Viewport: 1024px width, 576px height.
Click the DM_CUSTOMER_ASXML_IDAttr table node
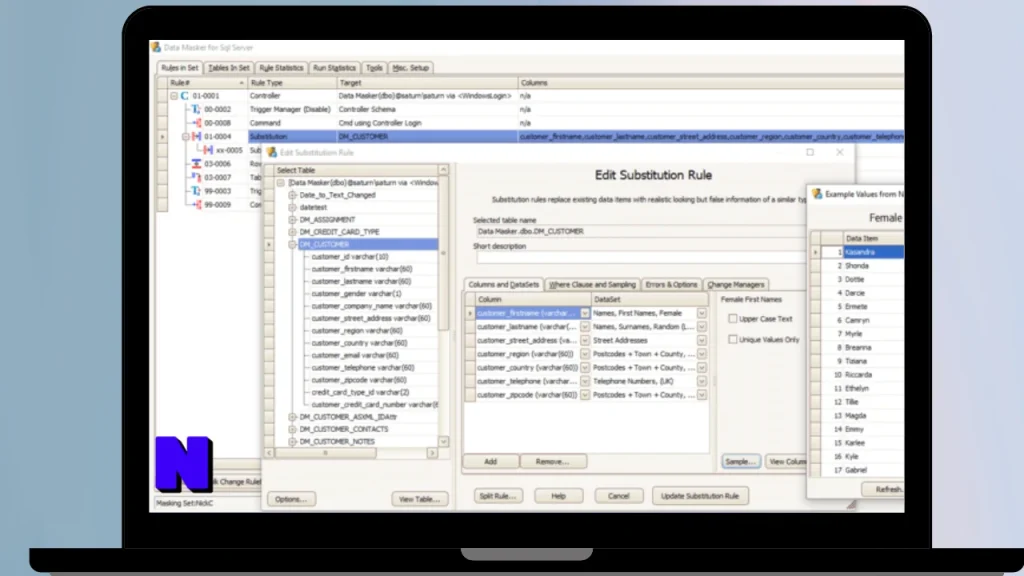pos(347,417)
